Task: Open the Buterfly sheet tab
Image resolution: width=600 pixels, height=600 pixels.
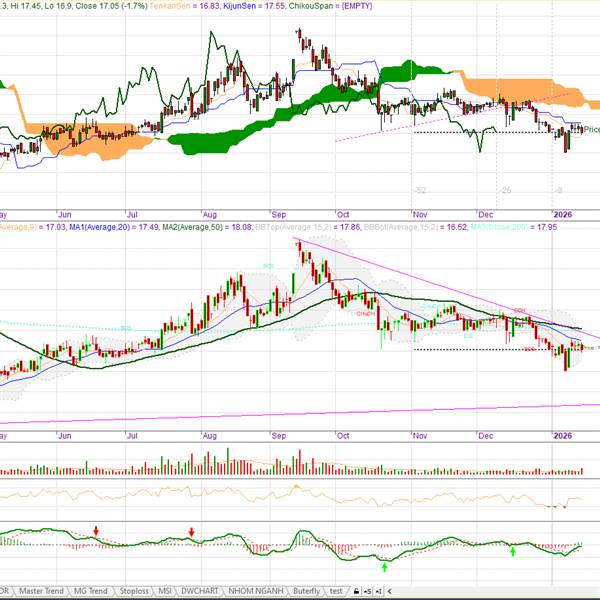Action: click(306, 591)
